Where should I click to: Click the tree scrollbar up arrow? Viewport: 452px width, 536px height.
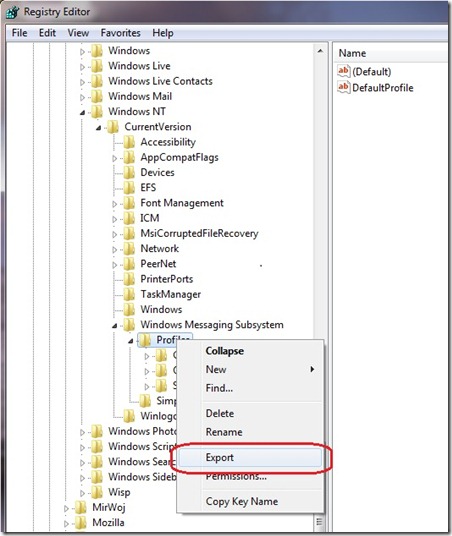click(x=320, y=51)
